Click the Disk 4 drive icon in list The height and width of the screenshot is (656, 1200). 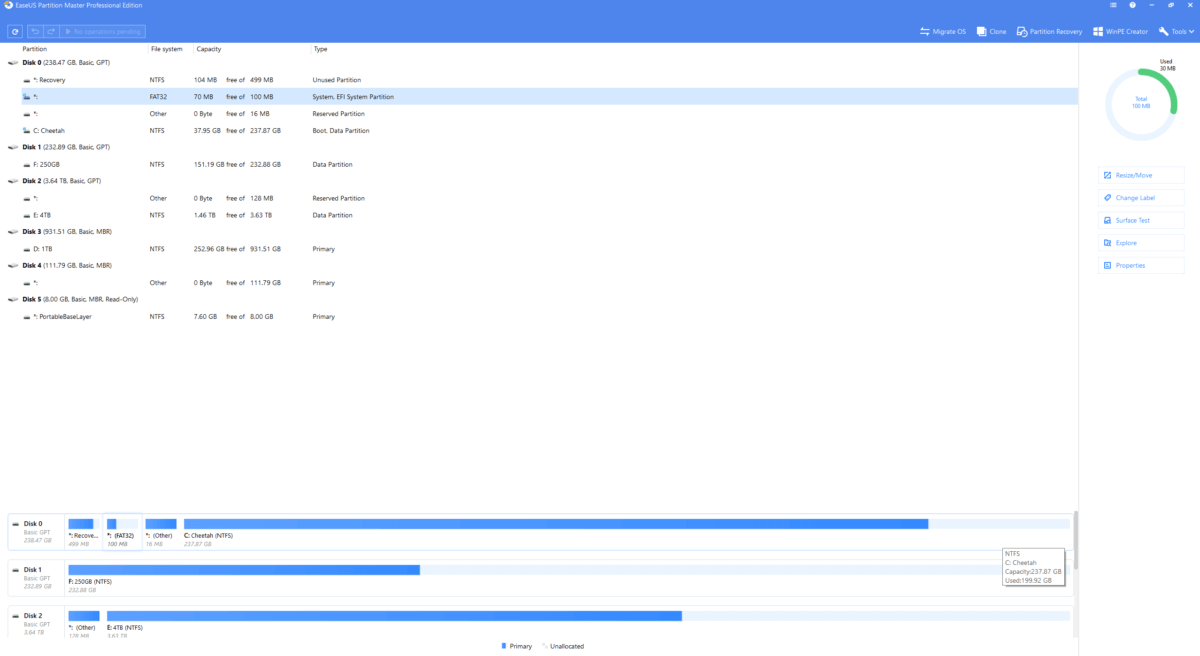pos(13,266)
